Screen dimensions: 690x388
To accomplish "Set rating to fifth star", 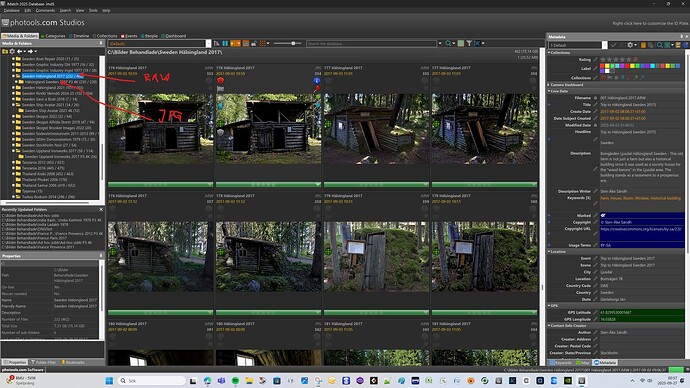I will point(629,59).
